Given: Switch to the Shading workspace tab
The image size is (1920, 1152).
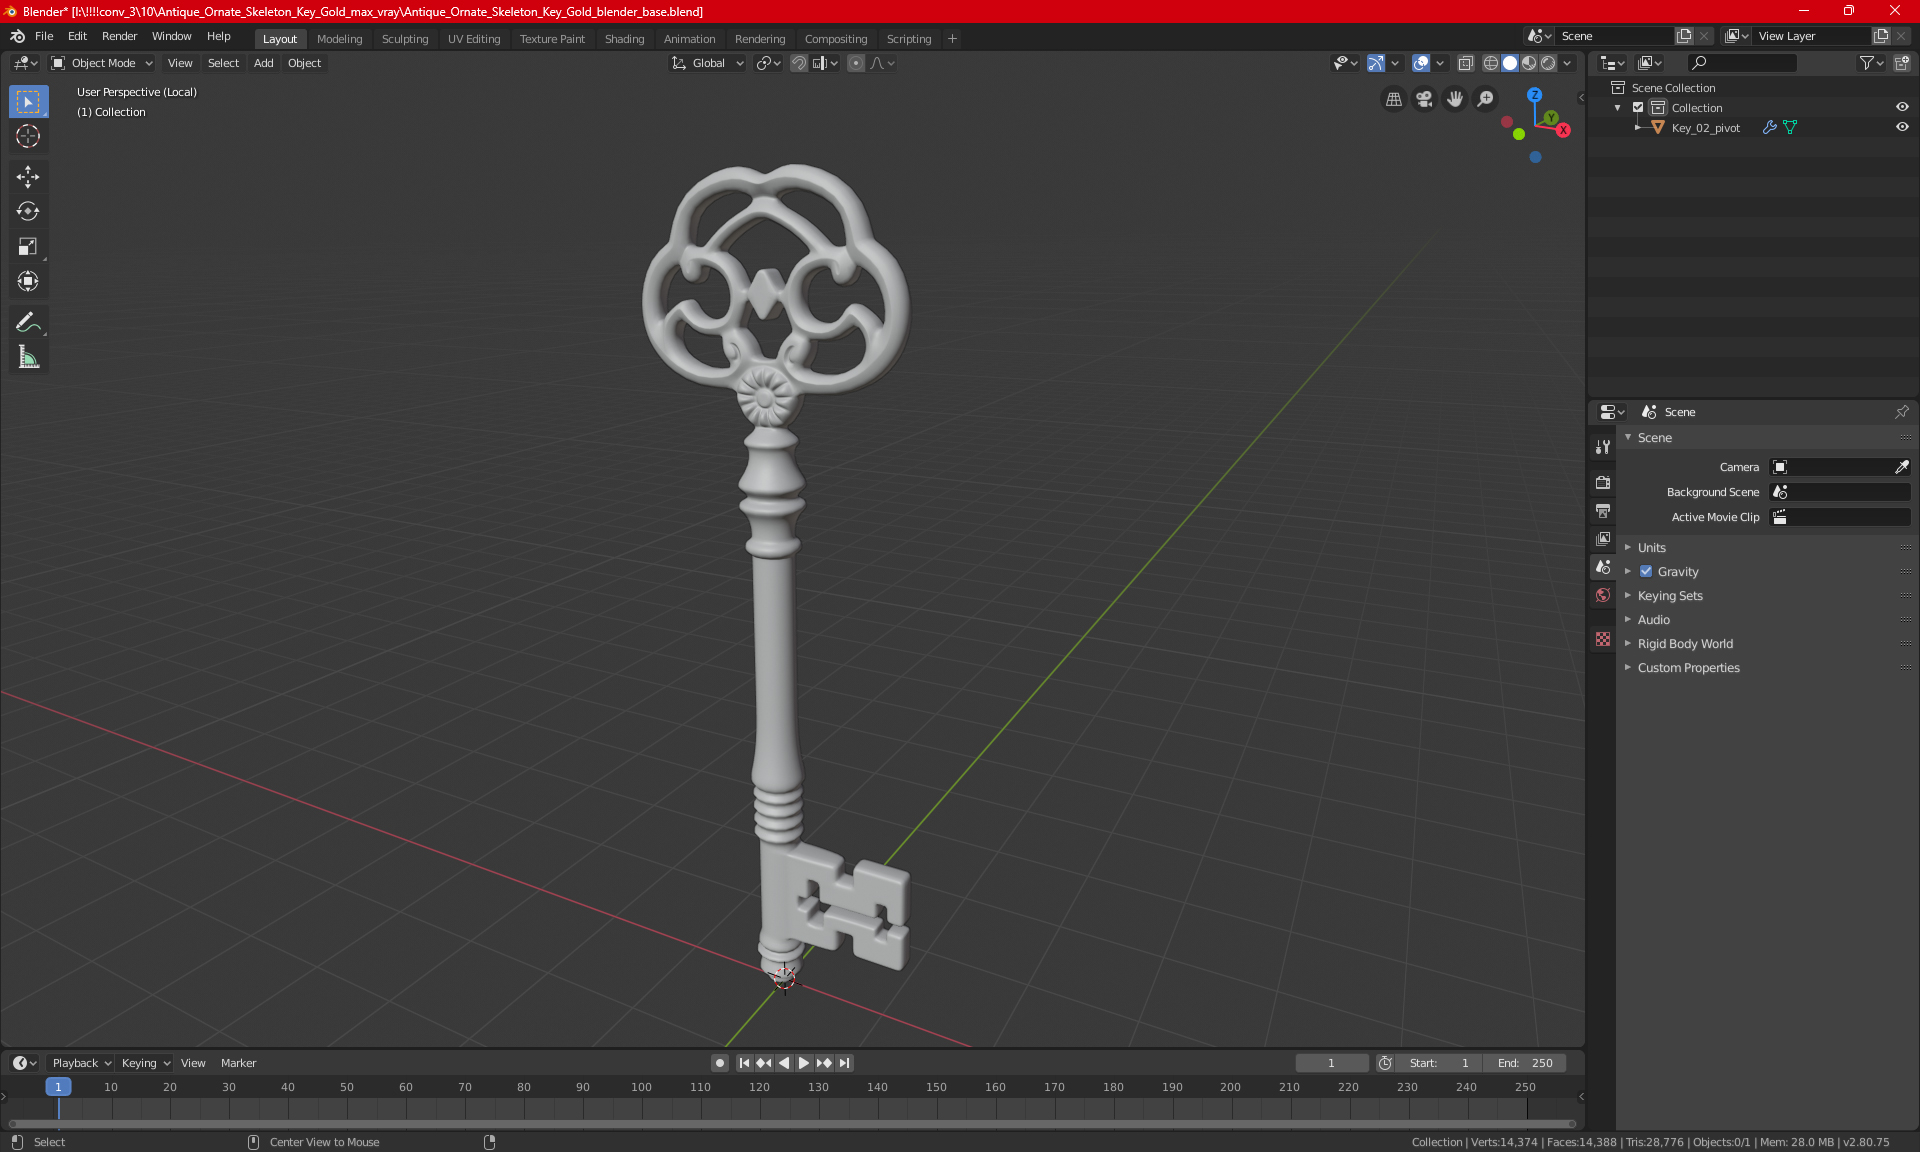Looking at the screenshot, I should pyautogui.click(x=624, y=39).
